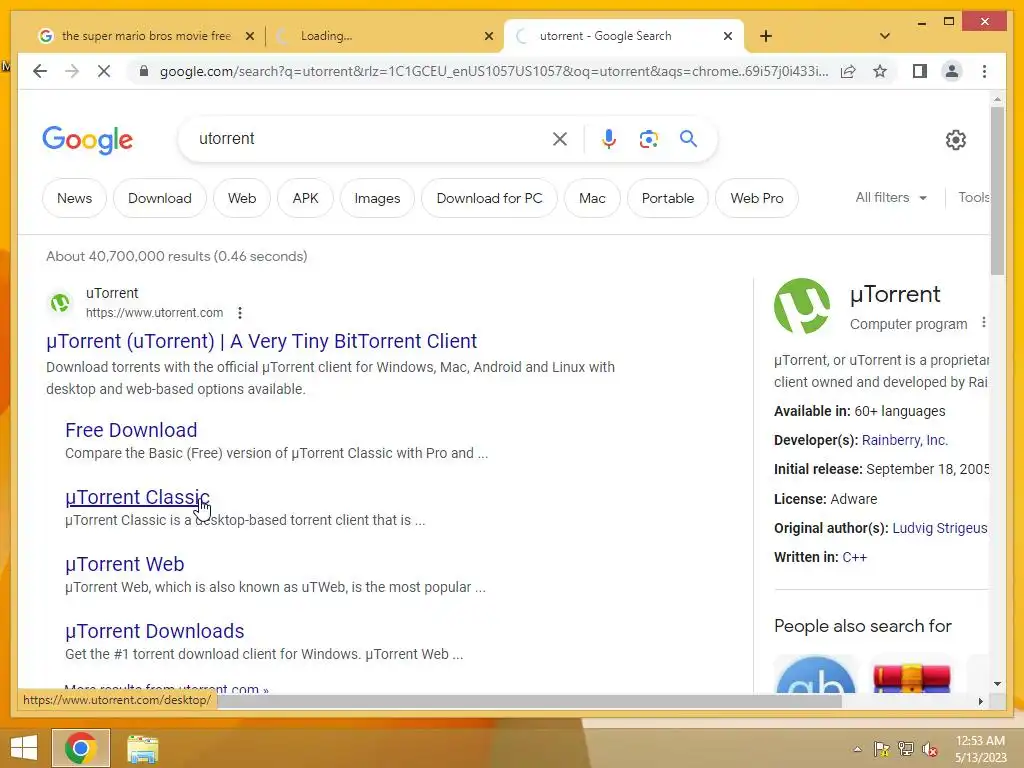This screenshot has height=768, width=1024.
Task: Select the Web filter chip
Action: click(242, 198)
